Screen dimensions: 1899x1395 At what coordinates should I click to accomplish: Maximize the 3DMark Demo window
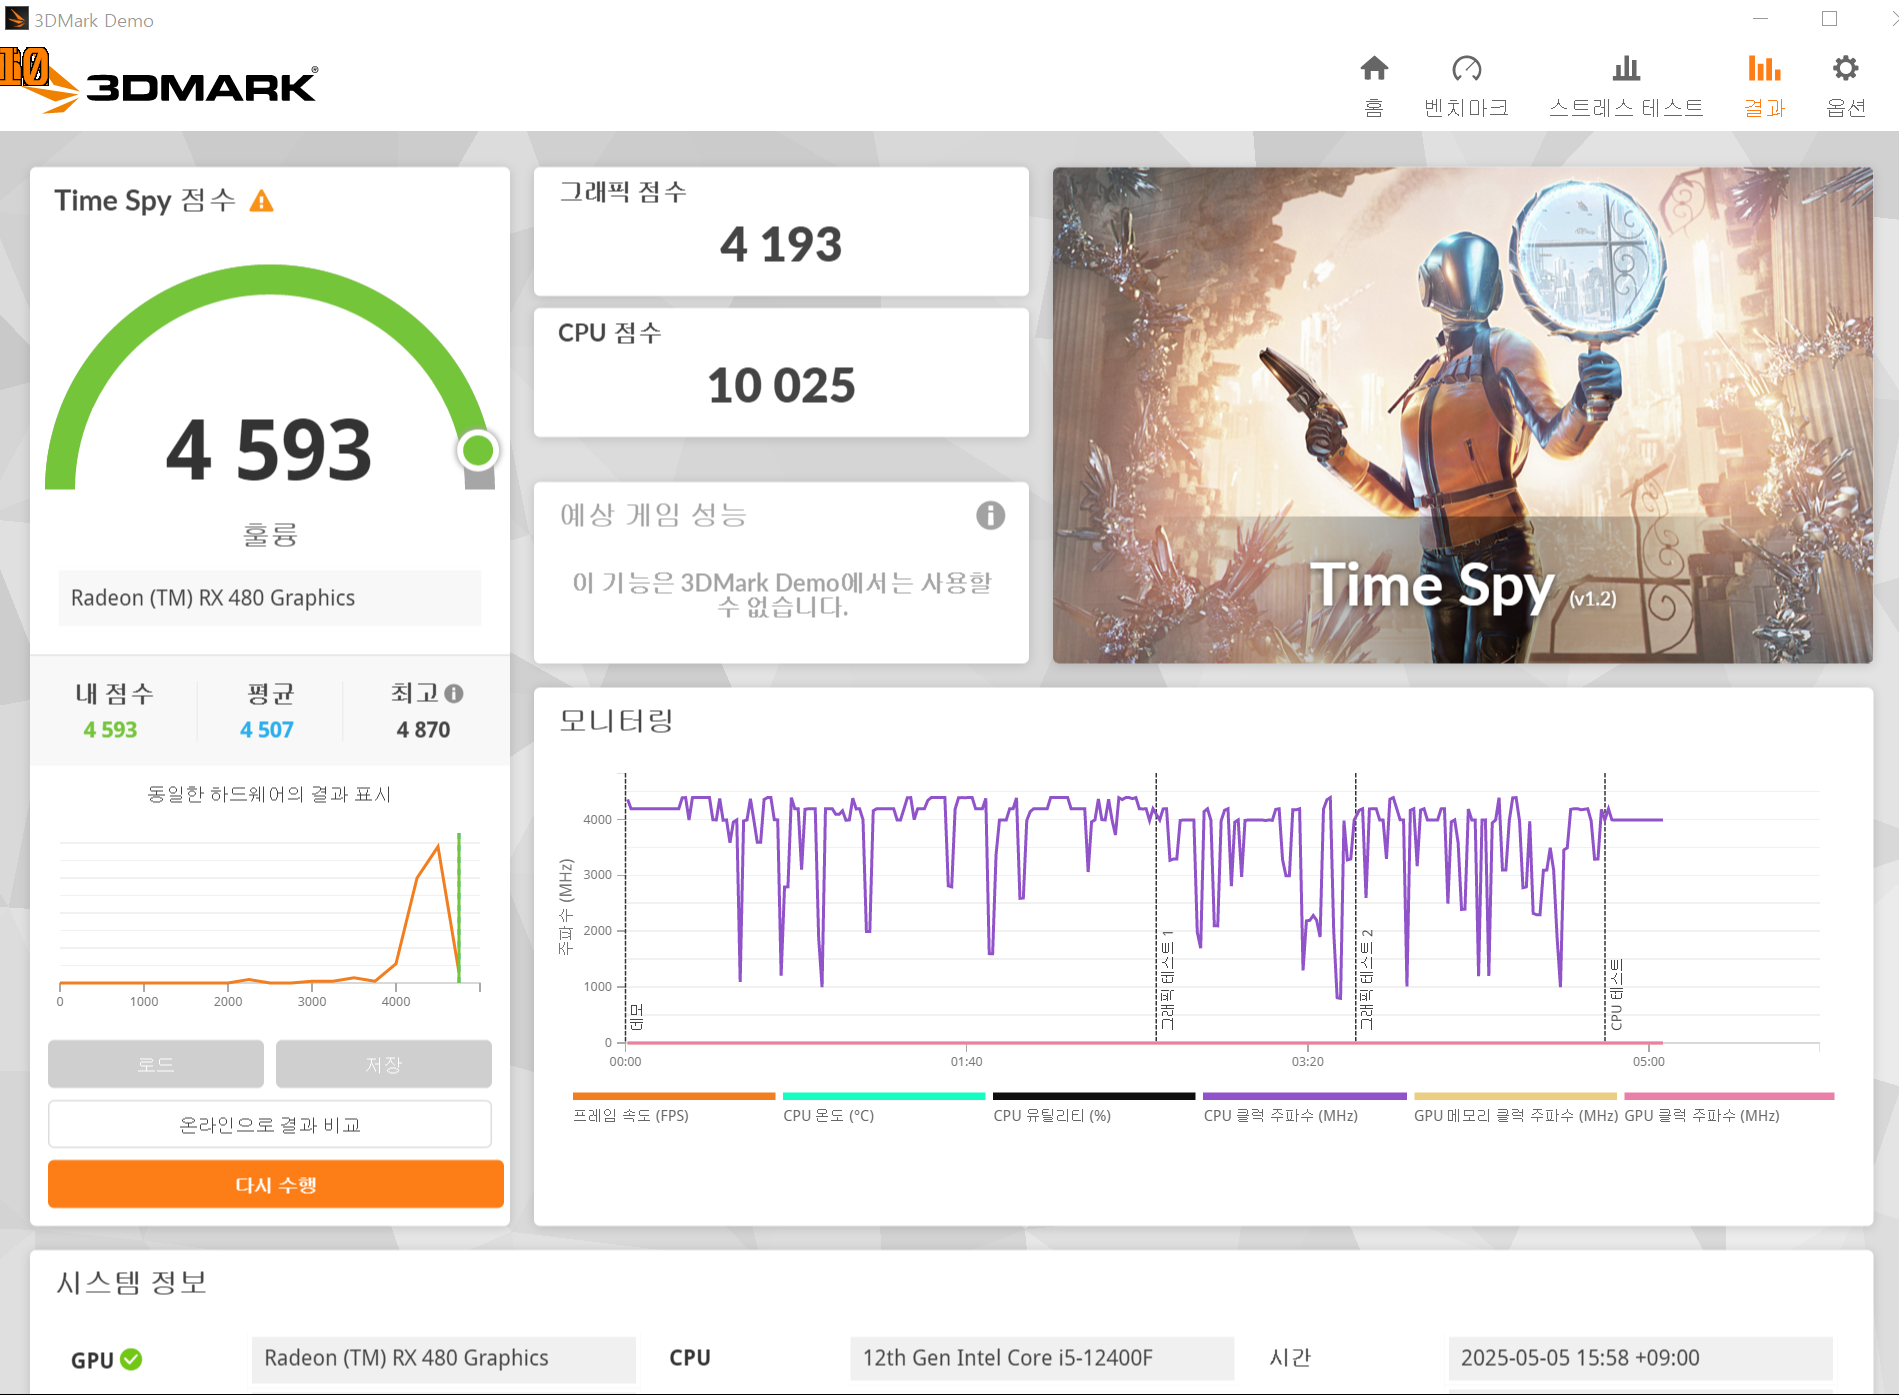pyautogui.click(x=1829, y=19)
